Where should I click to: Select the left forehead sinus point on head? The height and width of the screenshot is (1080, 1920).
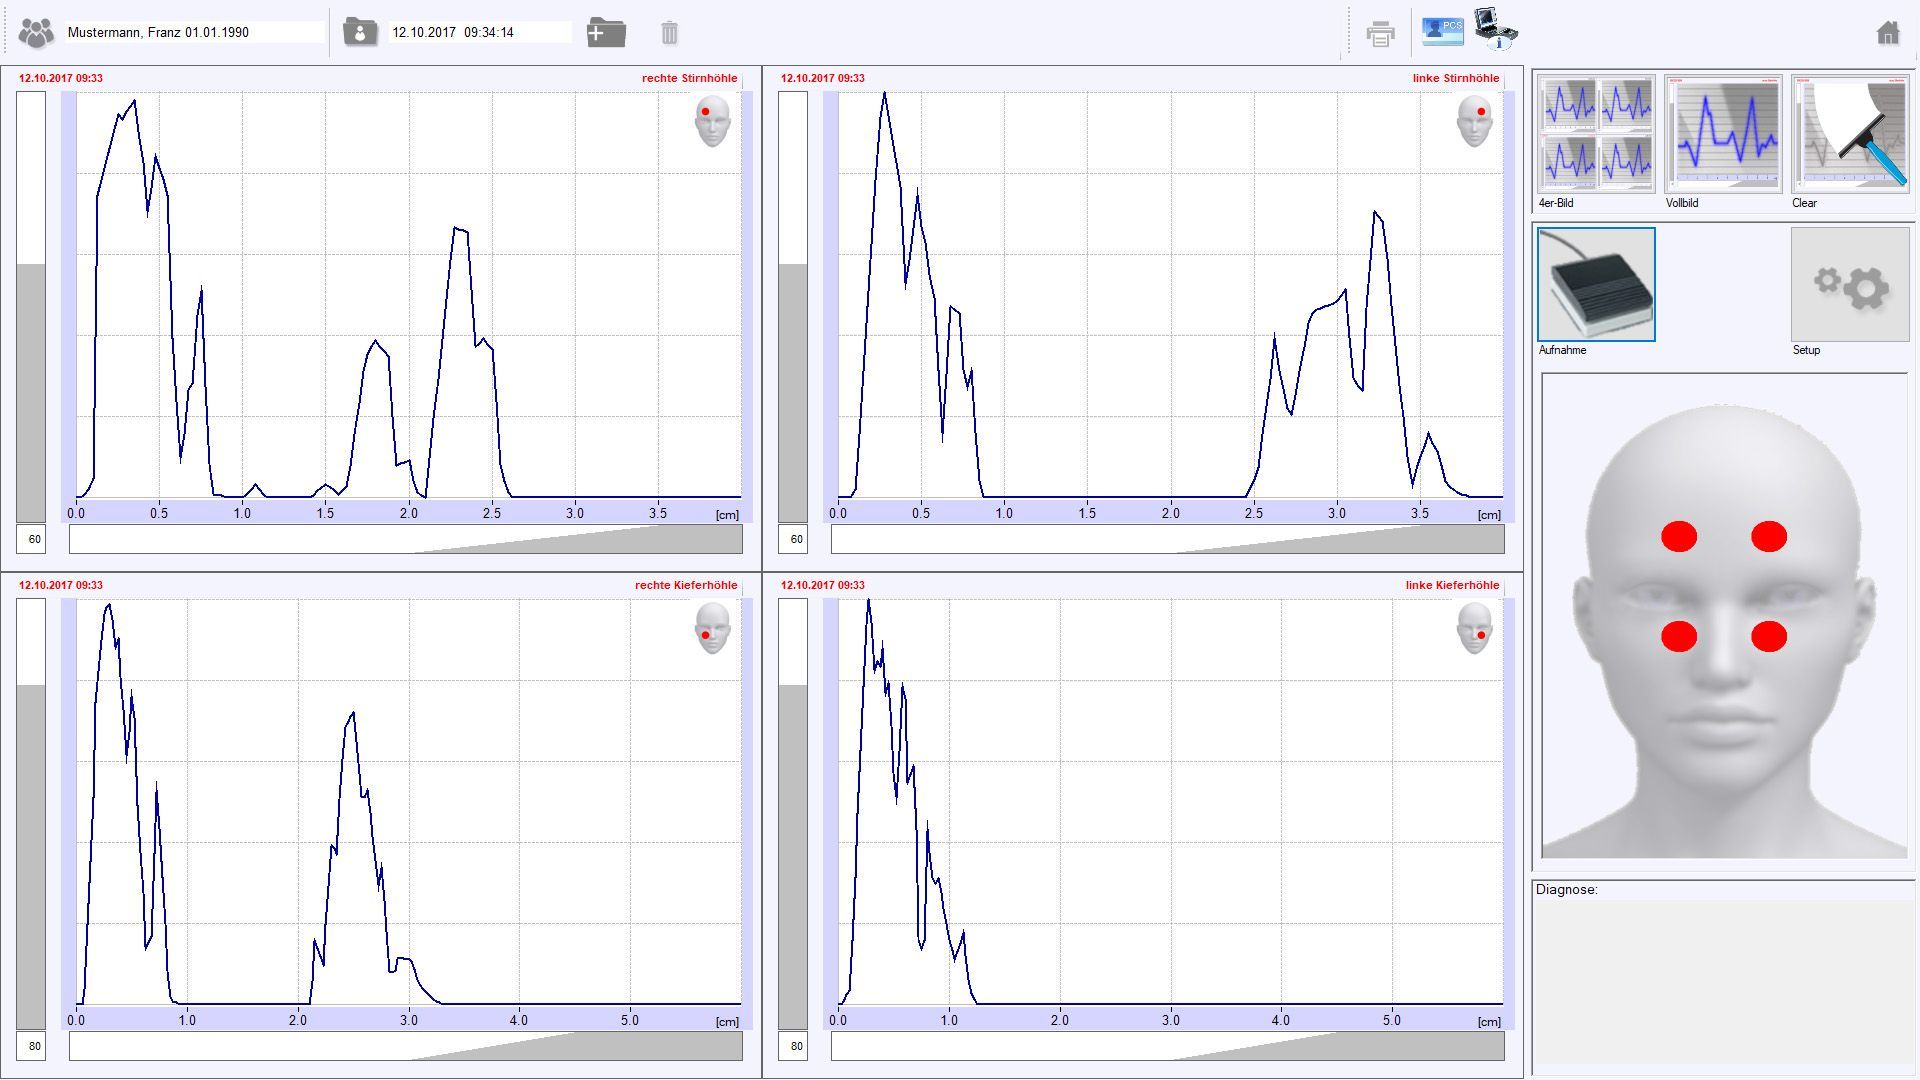pyautogui.click(x=1769, y=537)
